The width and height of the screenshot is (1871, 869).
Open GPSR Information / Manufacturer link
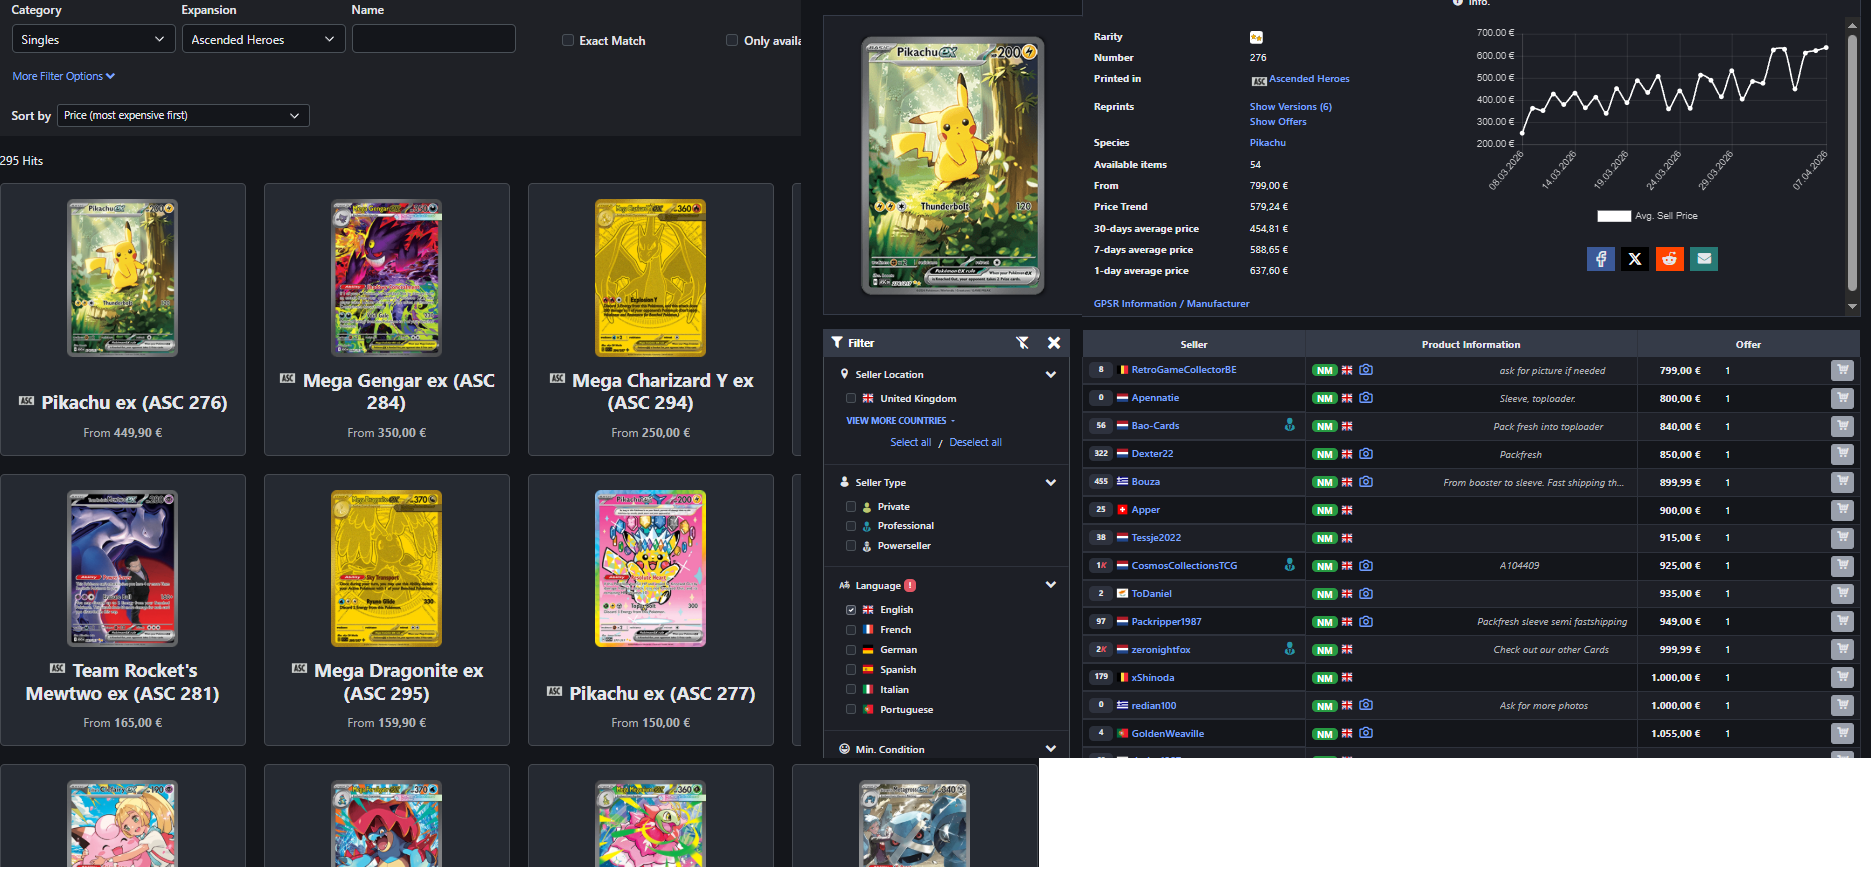coord(1171,304)
